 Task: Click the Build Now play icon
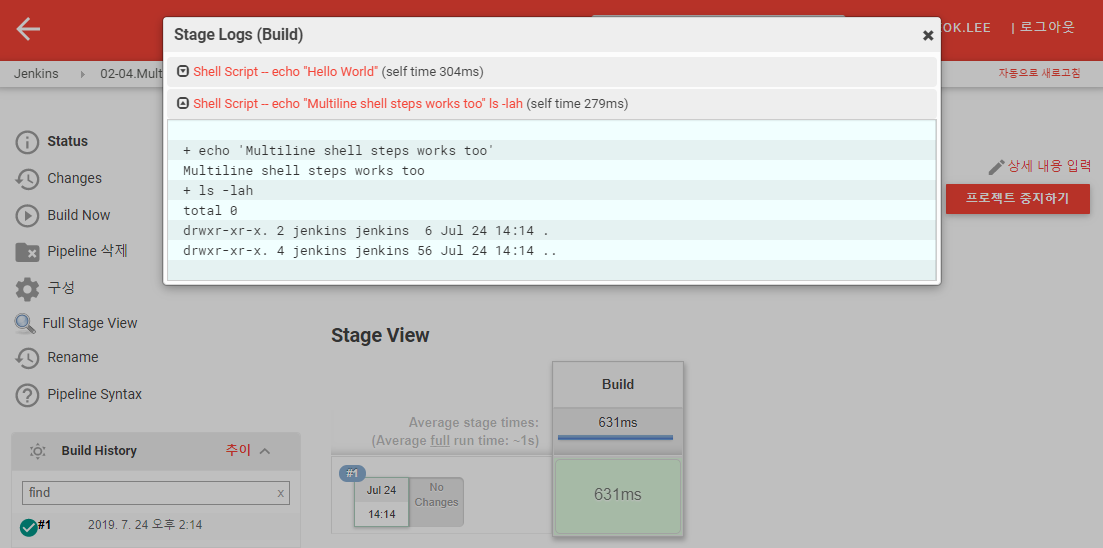coord(28,216)
